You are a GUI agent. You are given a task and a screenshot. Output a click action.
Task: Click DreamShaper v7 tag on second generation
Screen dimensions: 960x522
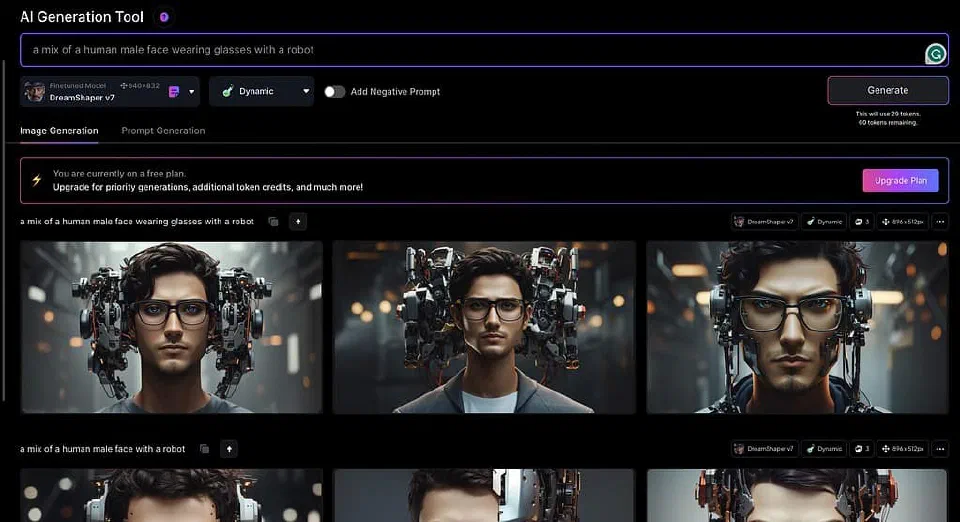click(764, 449)
